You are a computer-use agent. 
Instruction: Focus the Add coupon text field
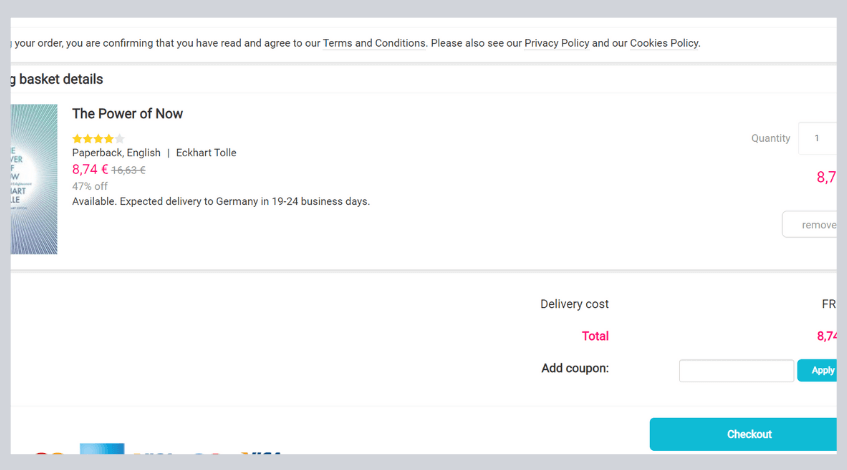[x=736, y=371]
